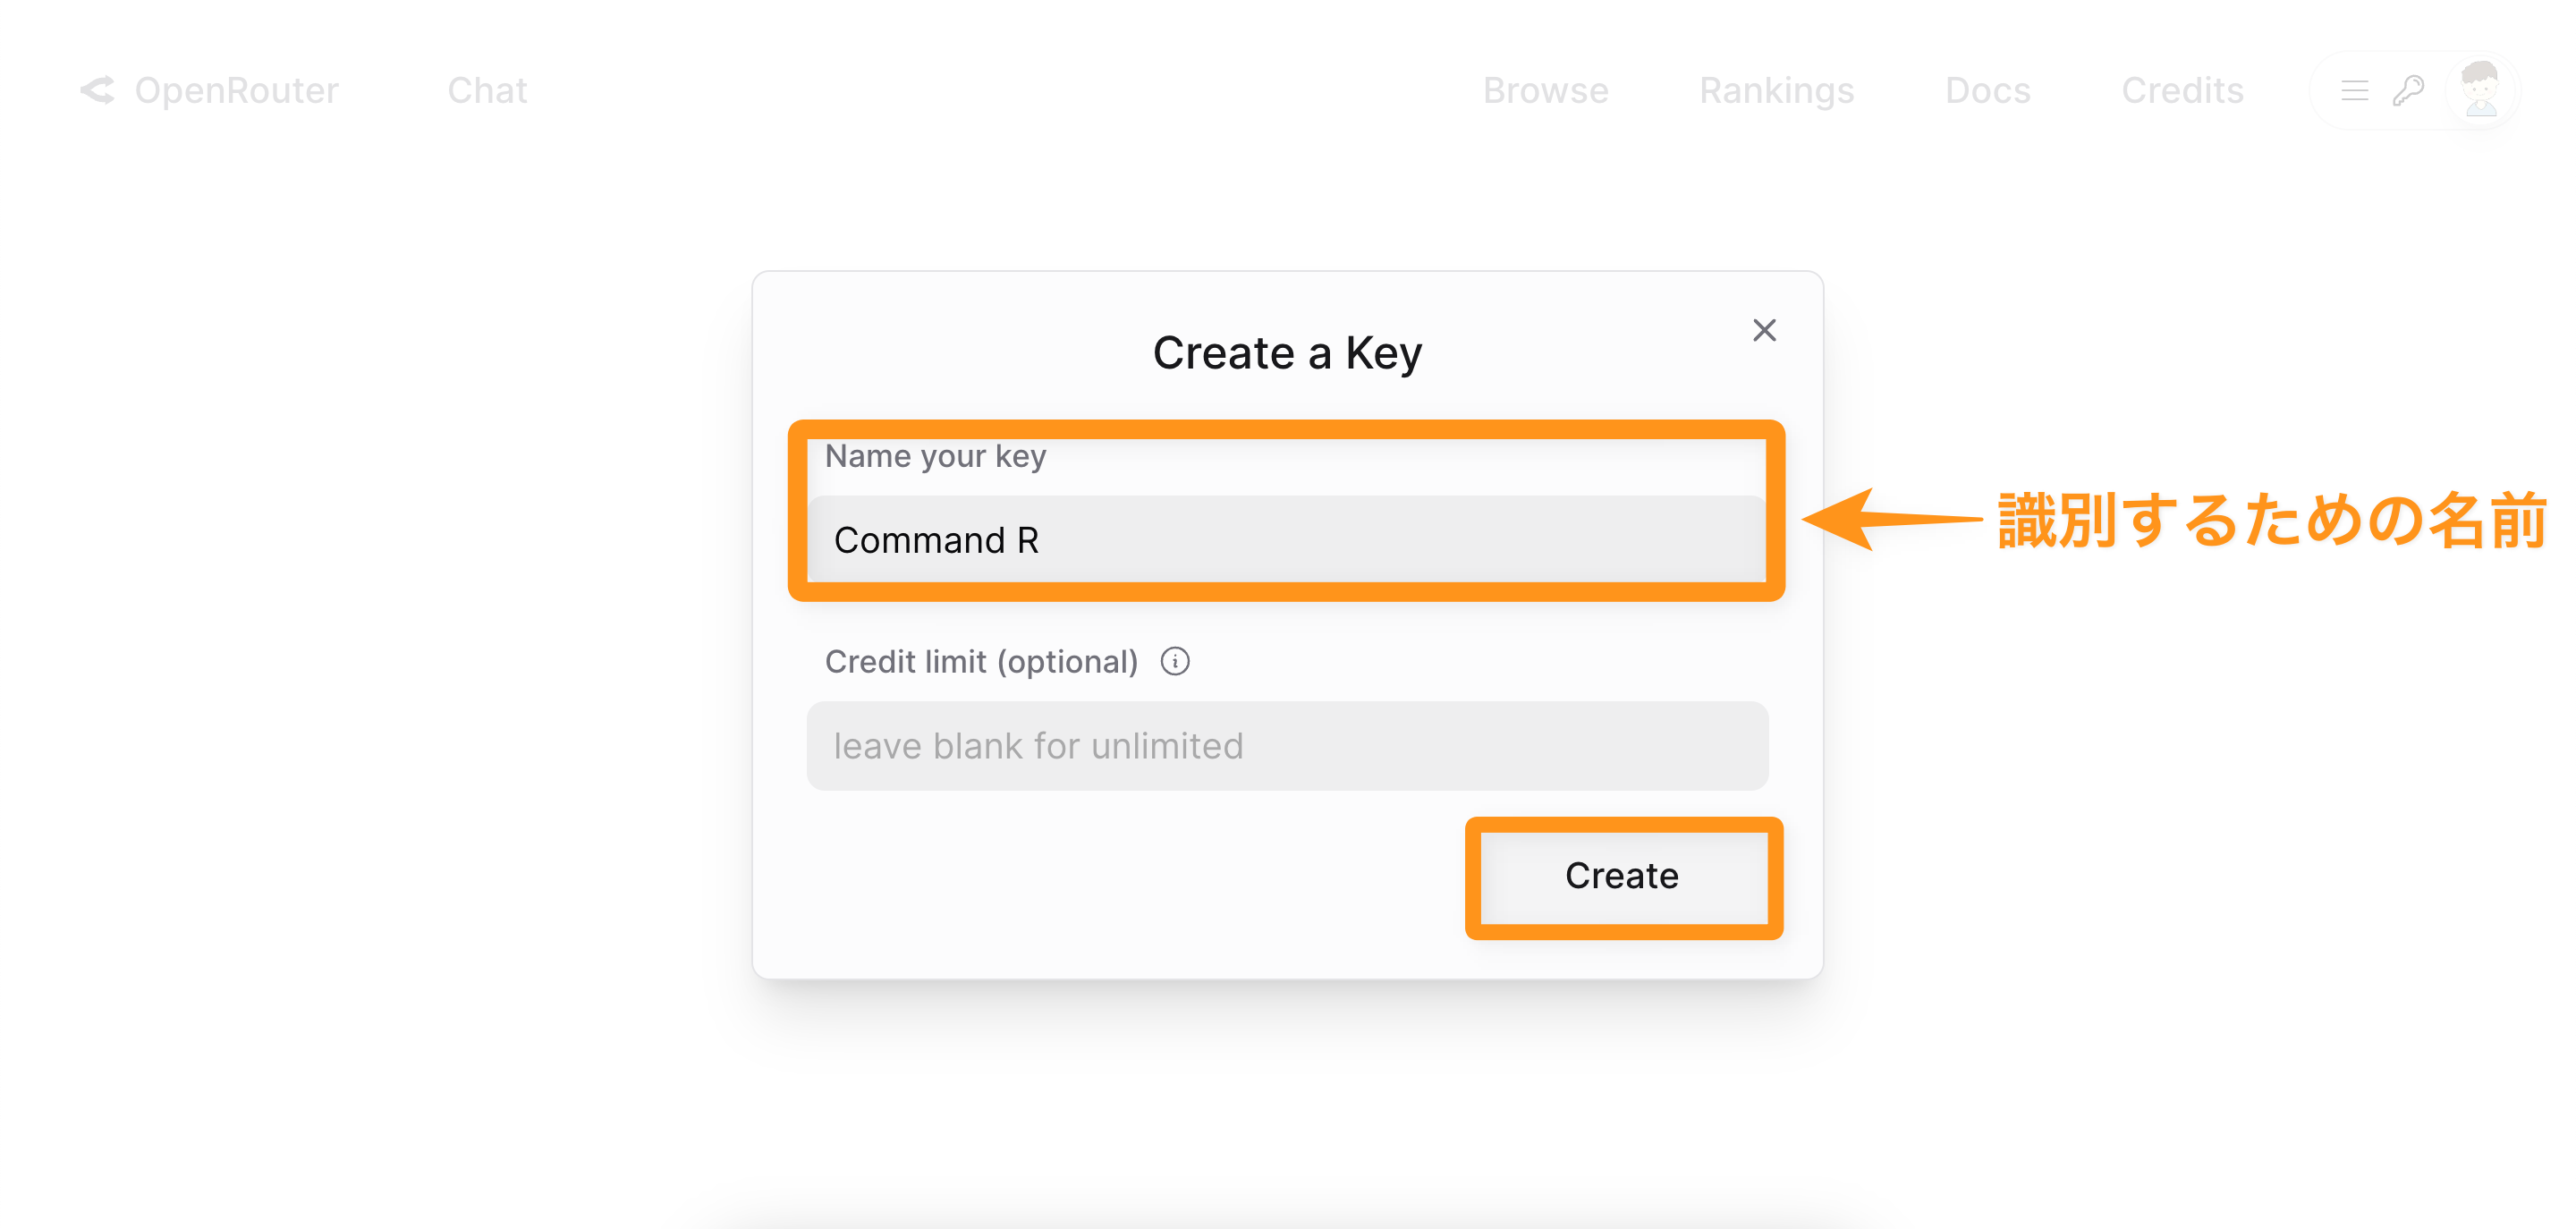
Task: Go to the Browse page
Action: click(1545, 90)
